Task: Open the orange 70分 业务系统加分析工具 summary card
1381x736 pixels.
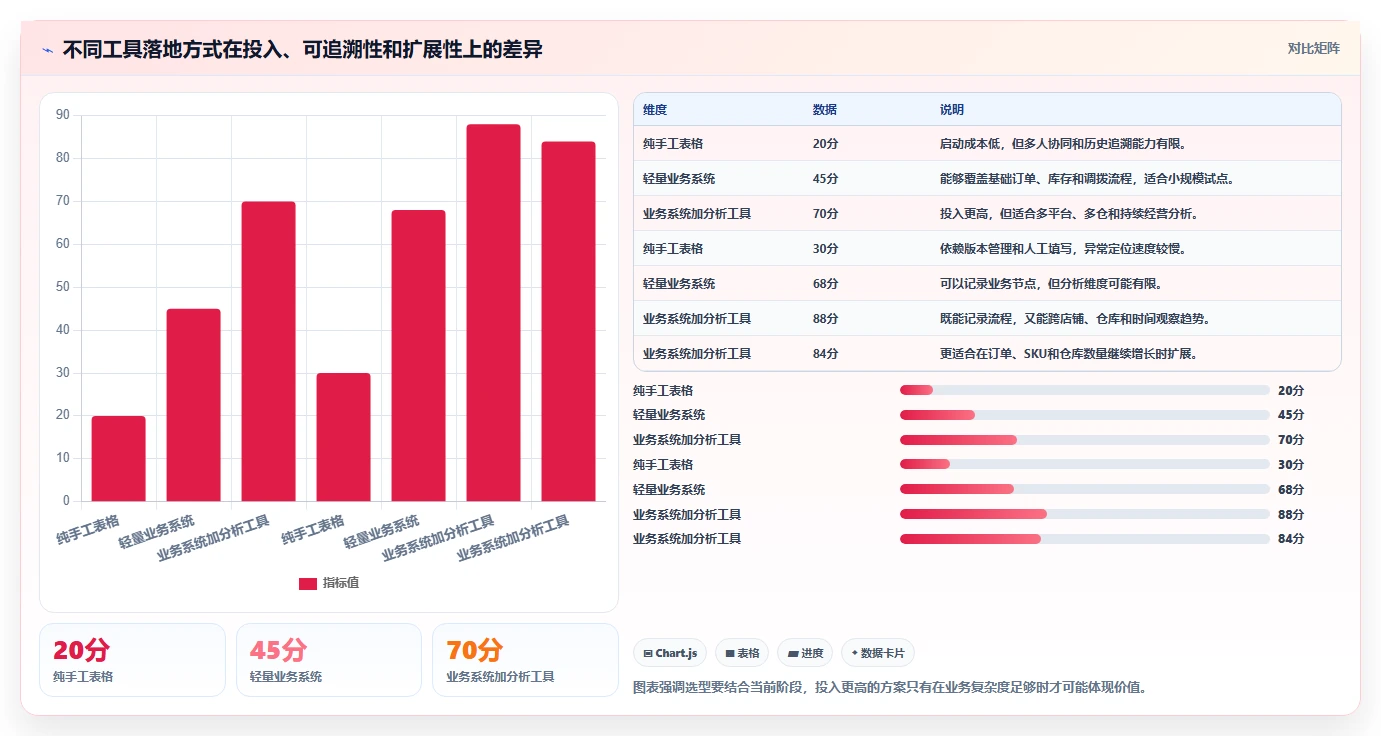Action: pyautogui.click(x=525, y=660)
